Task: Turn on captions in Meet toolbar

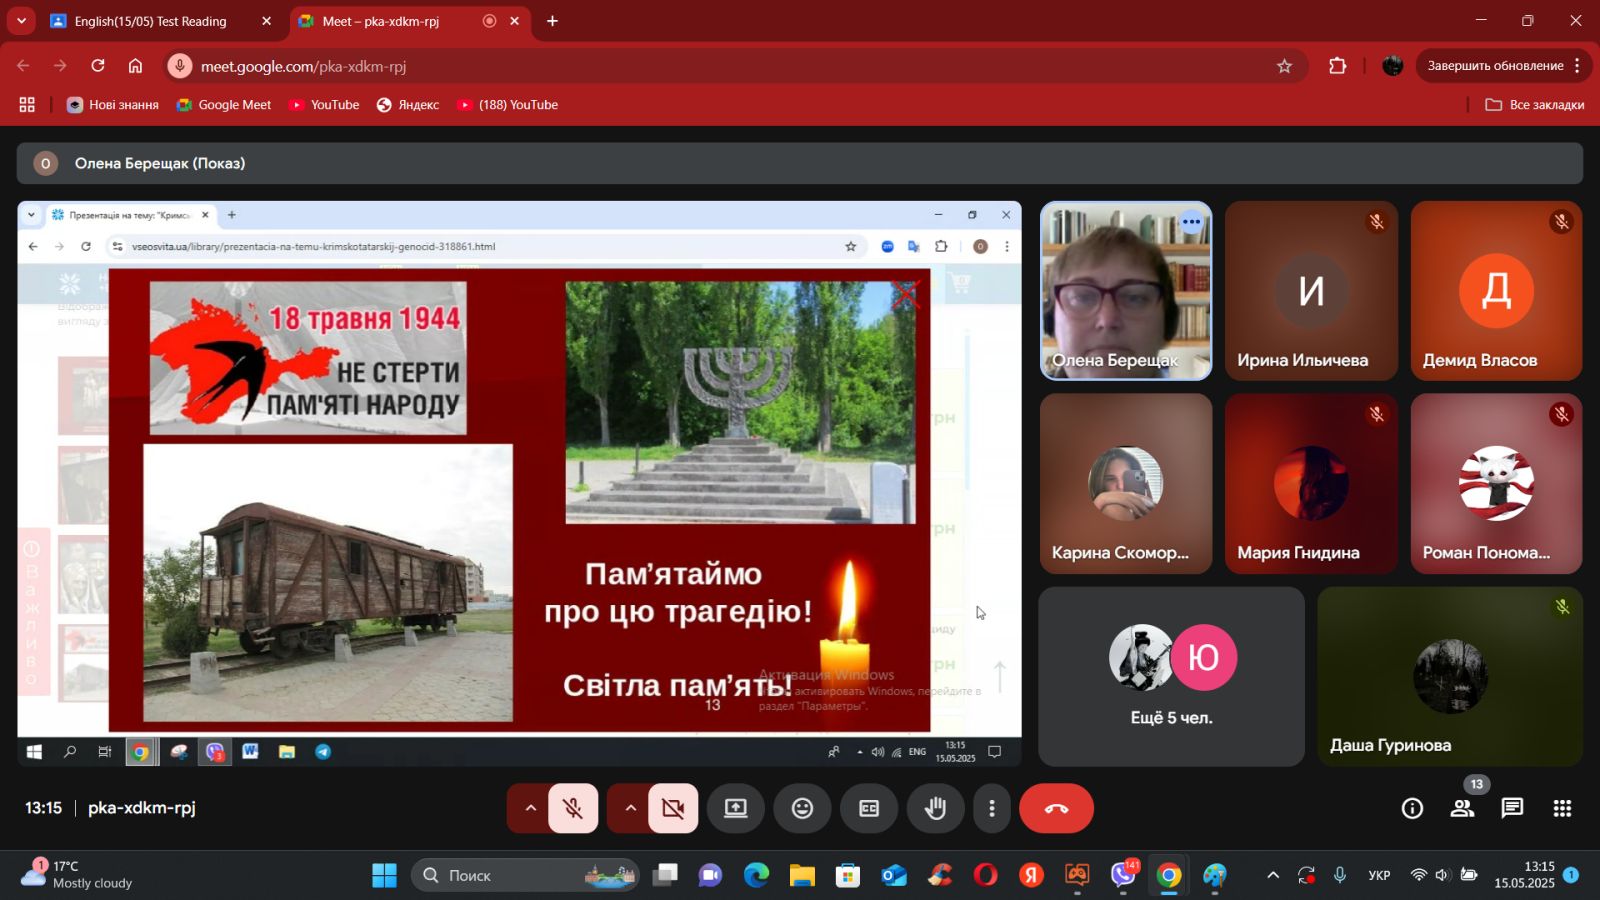Action: (869, 808)
